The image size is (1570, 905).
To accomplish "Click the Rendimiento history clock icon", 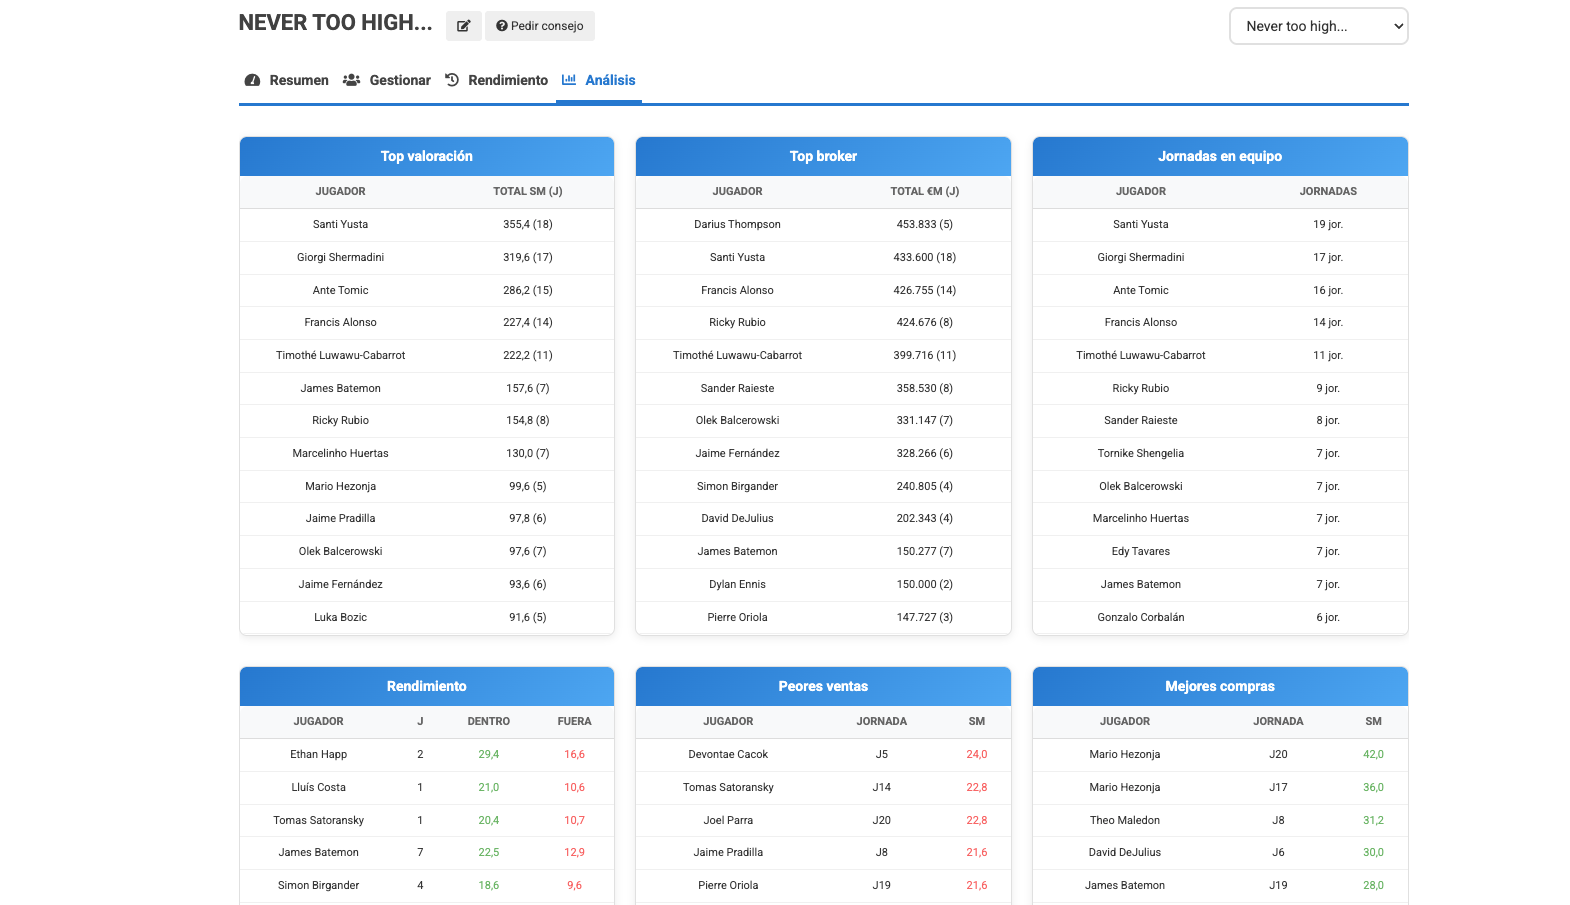I will (x=452, y=80).
